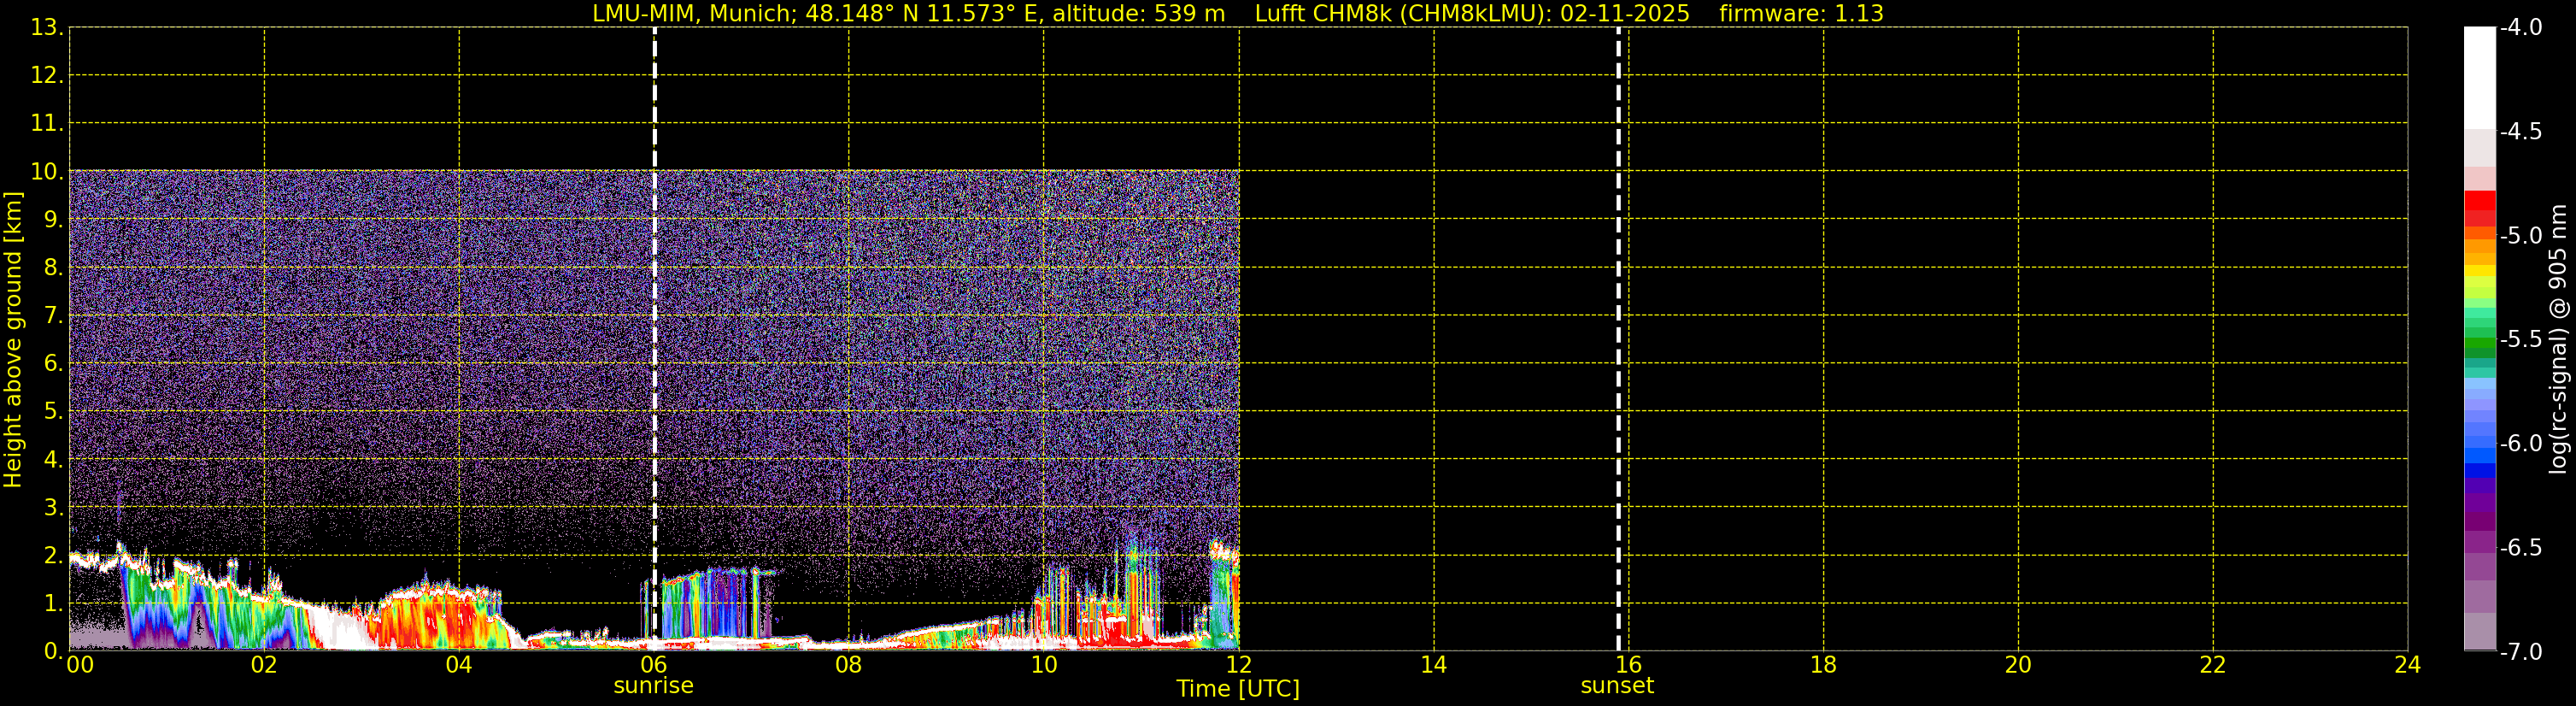Click the '18' time axis tick label
This screenshot has width=2576, height=706.
1823,664
